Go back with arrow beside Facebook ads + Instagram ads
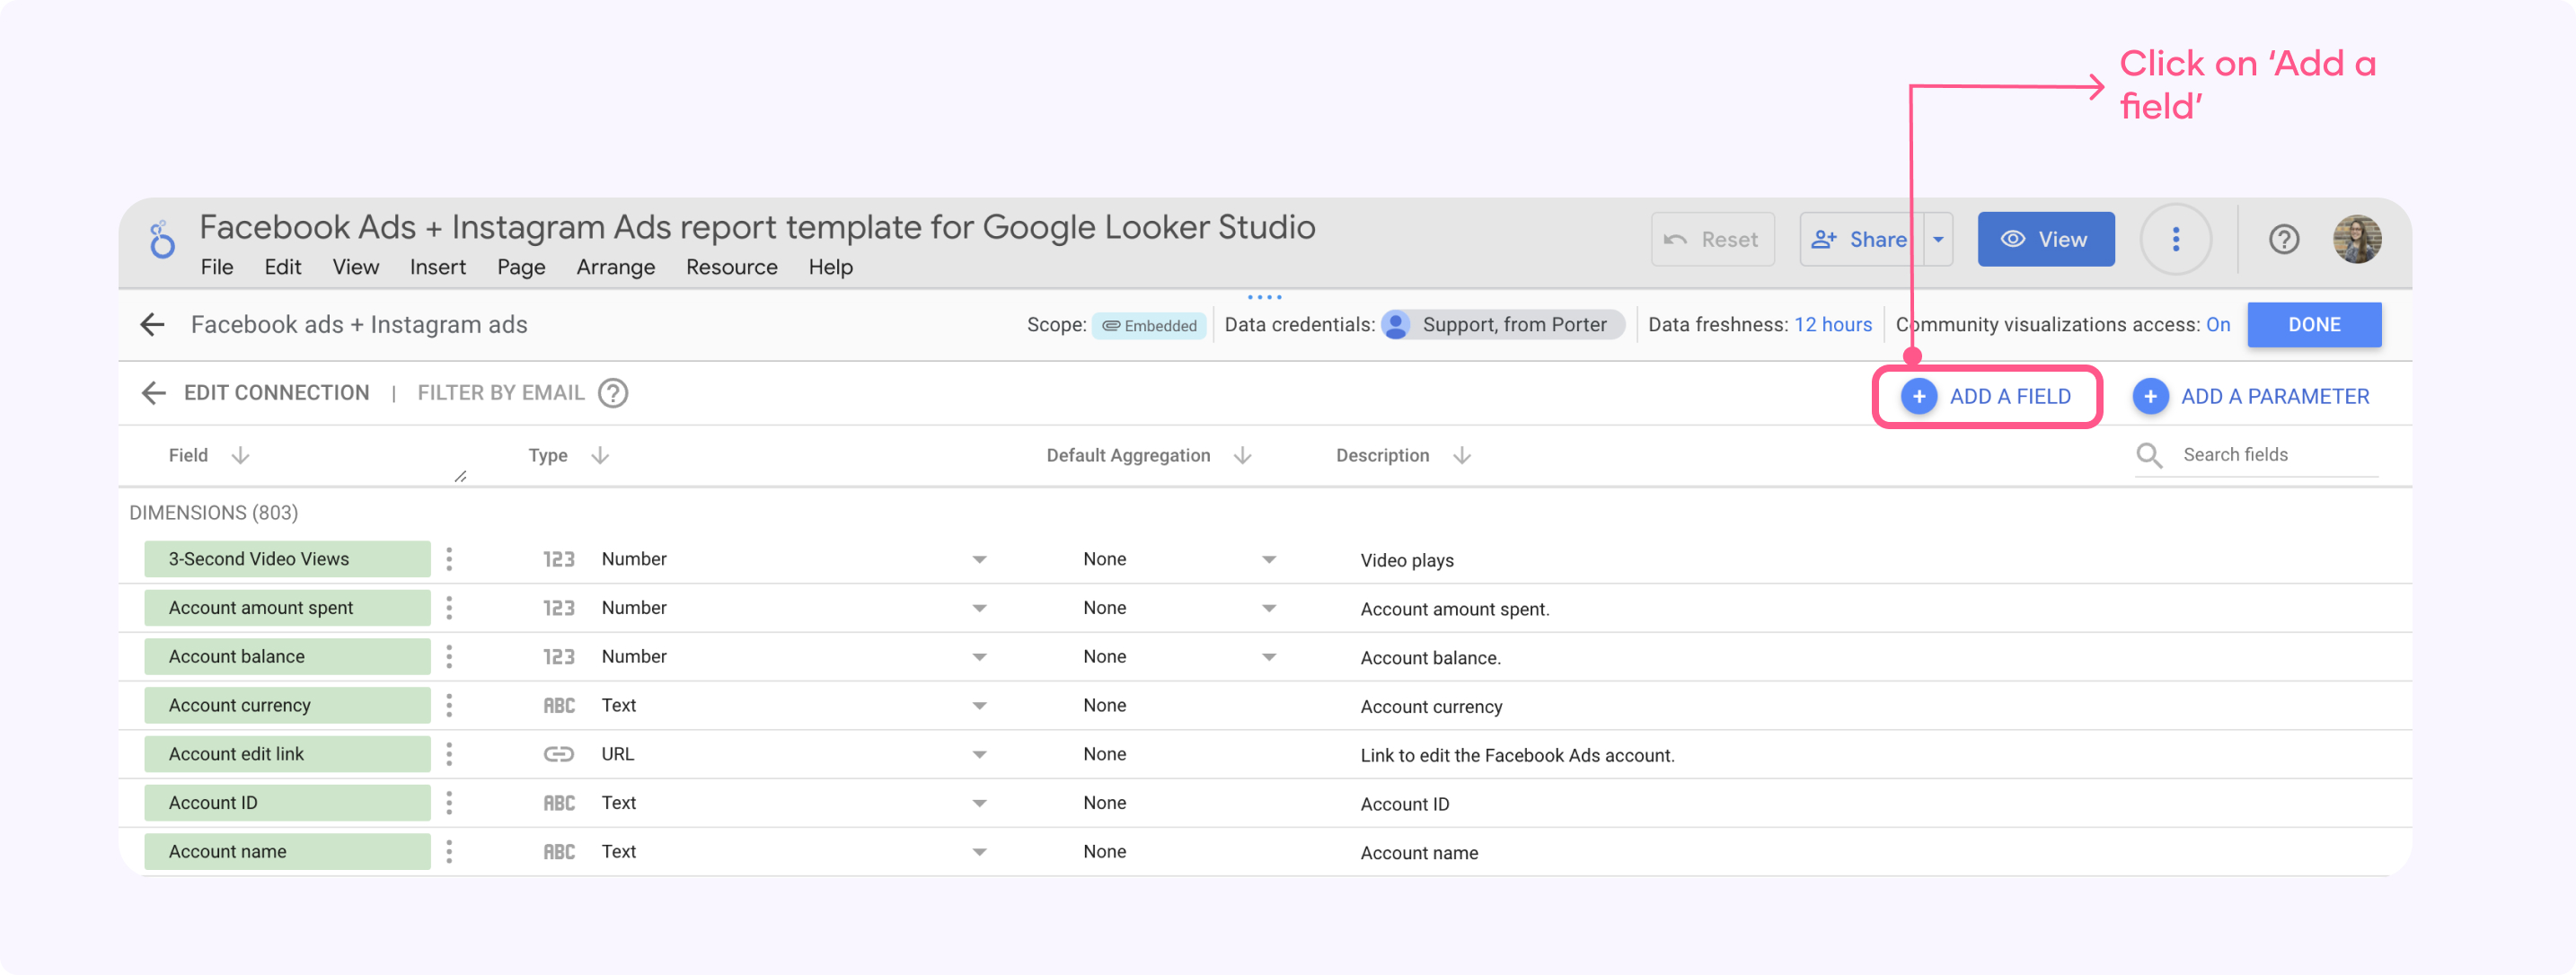This screenshot has width=2576, height=975. [153, 325]
